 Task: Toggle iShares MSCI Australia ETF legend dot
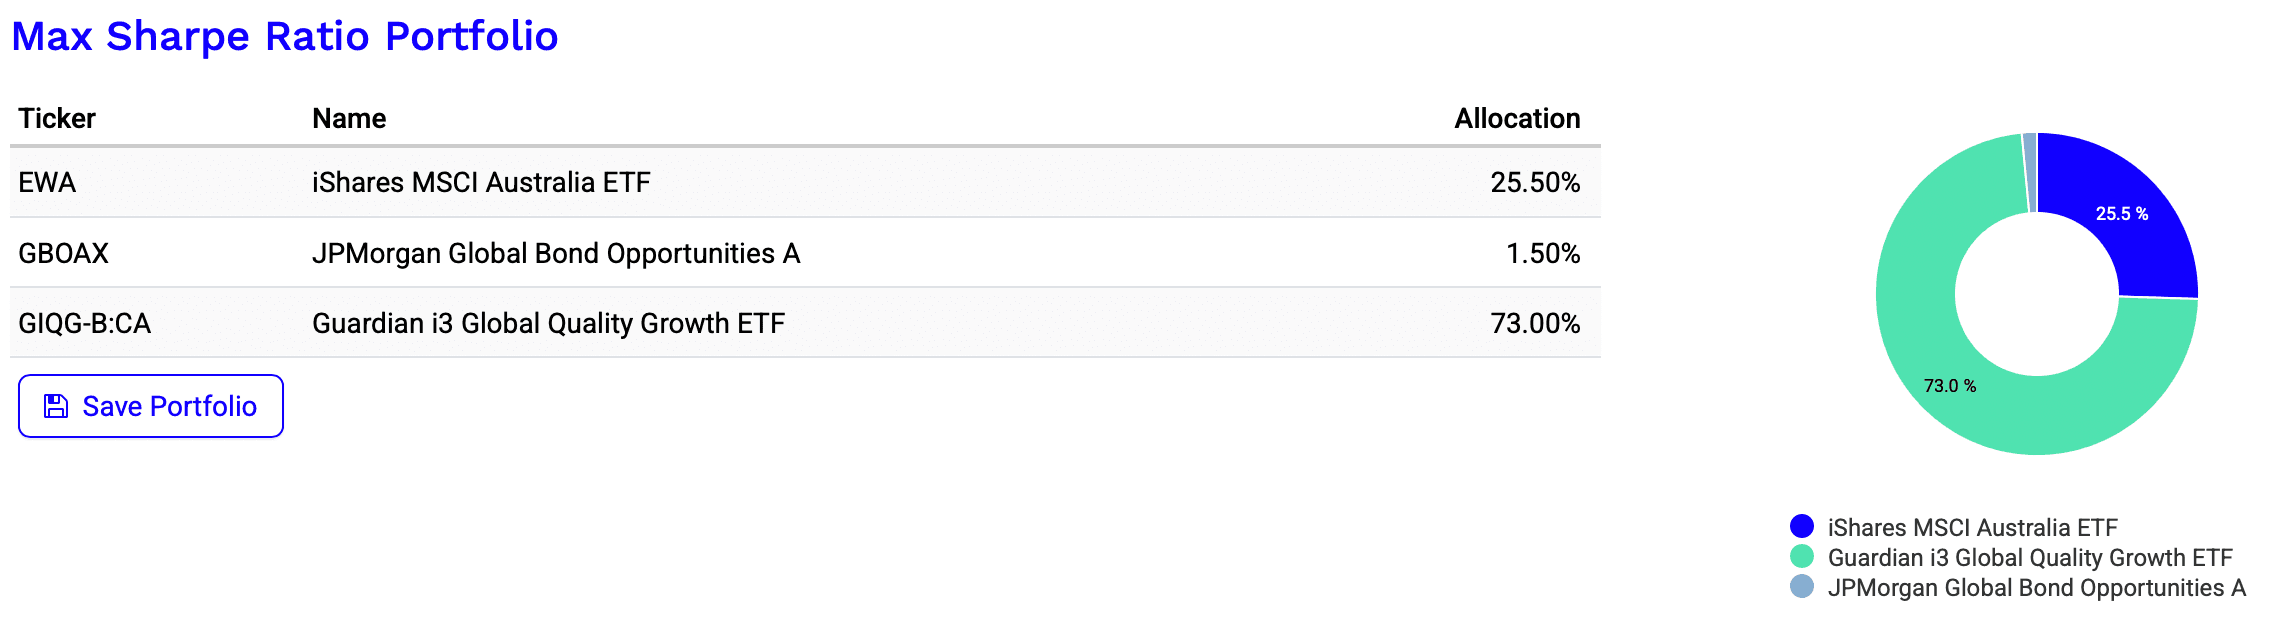pyautogui.click(x=1802, y=526)
